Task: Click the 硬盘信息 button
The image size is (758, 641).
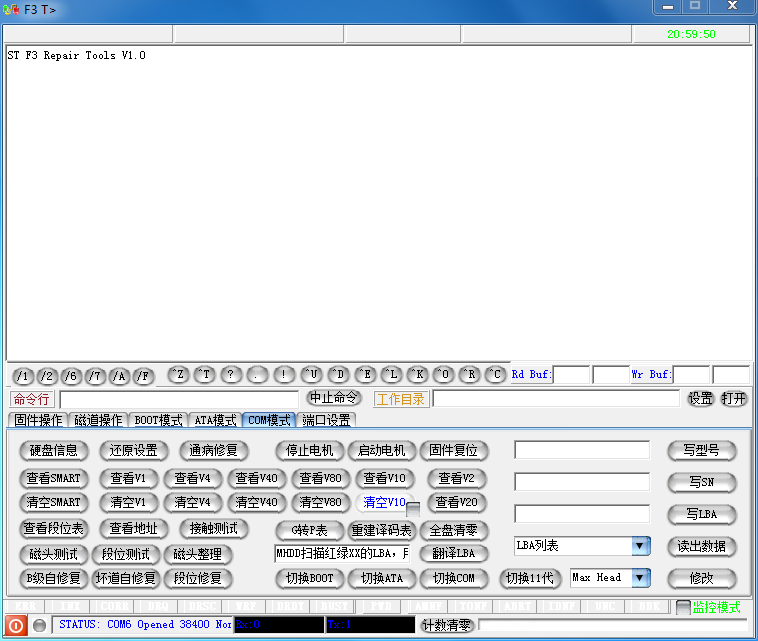Action: click(x=54, y=451)
